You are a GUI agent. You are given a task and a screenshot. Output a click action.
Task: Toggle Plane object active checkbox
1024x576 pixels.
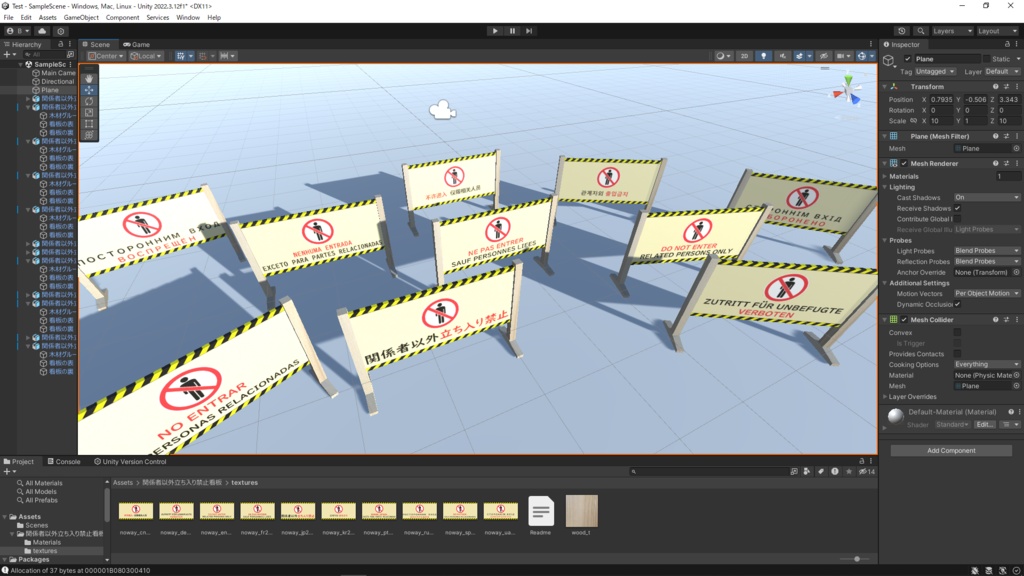[x=908, y=59]
